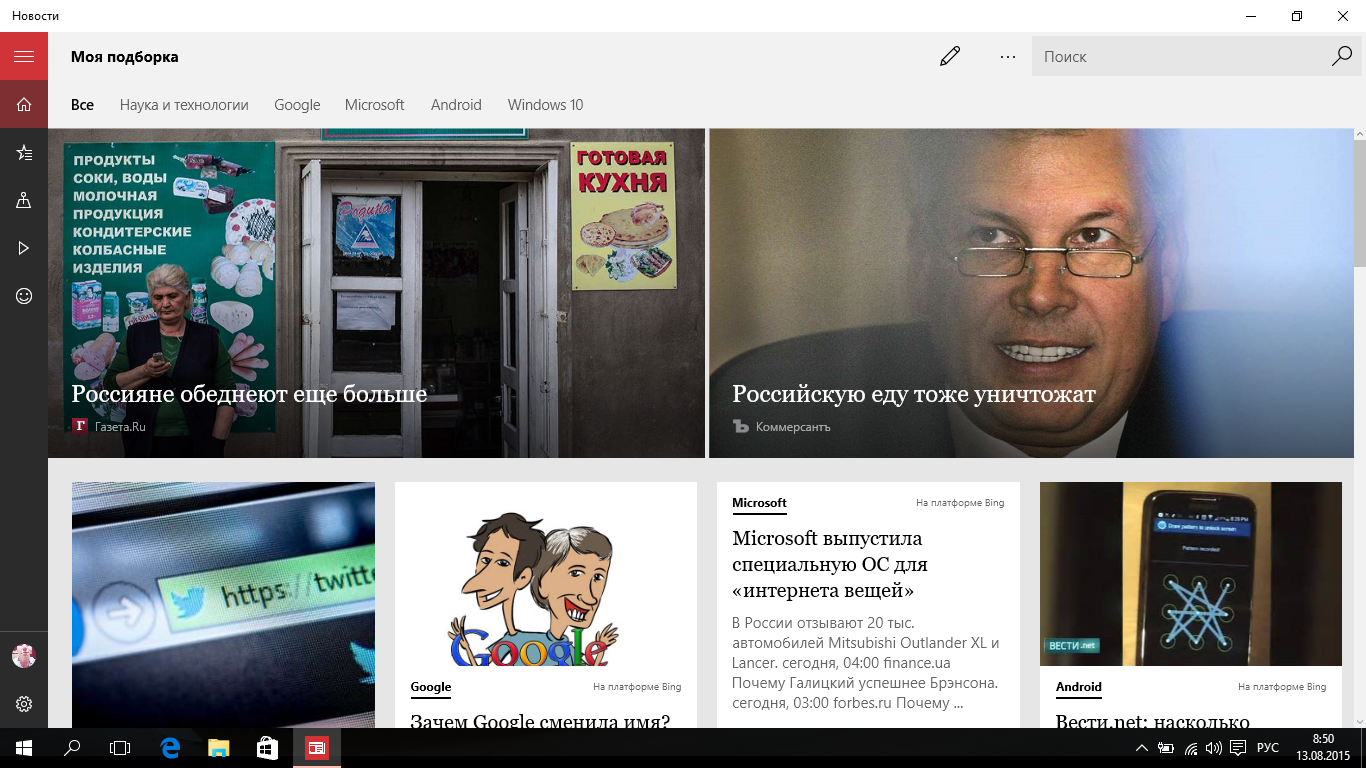1366x768 pixels.
Task: Click Коммерсантъ source label
Action: click(793, 427)
